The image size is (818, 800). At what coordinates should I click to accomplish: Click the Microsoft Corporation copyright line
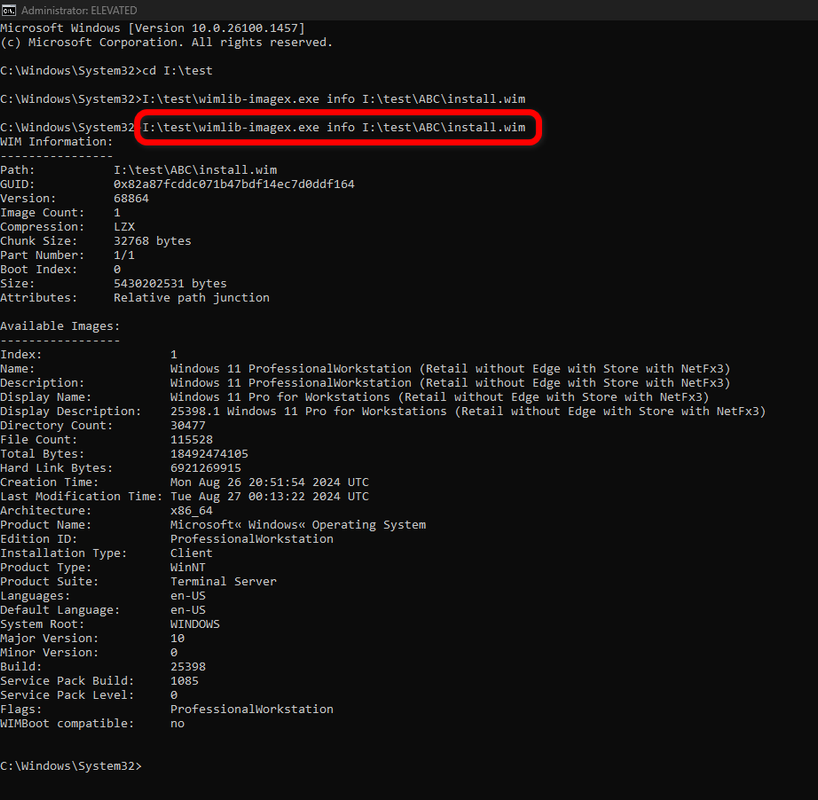(x=166, y=42)
